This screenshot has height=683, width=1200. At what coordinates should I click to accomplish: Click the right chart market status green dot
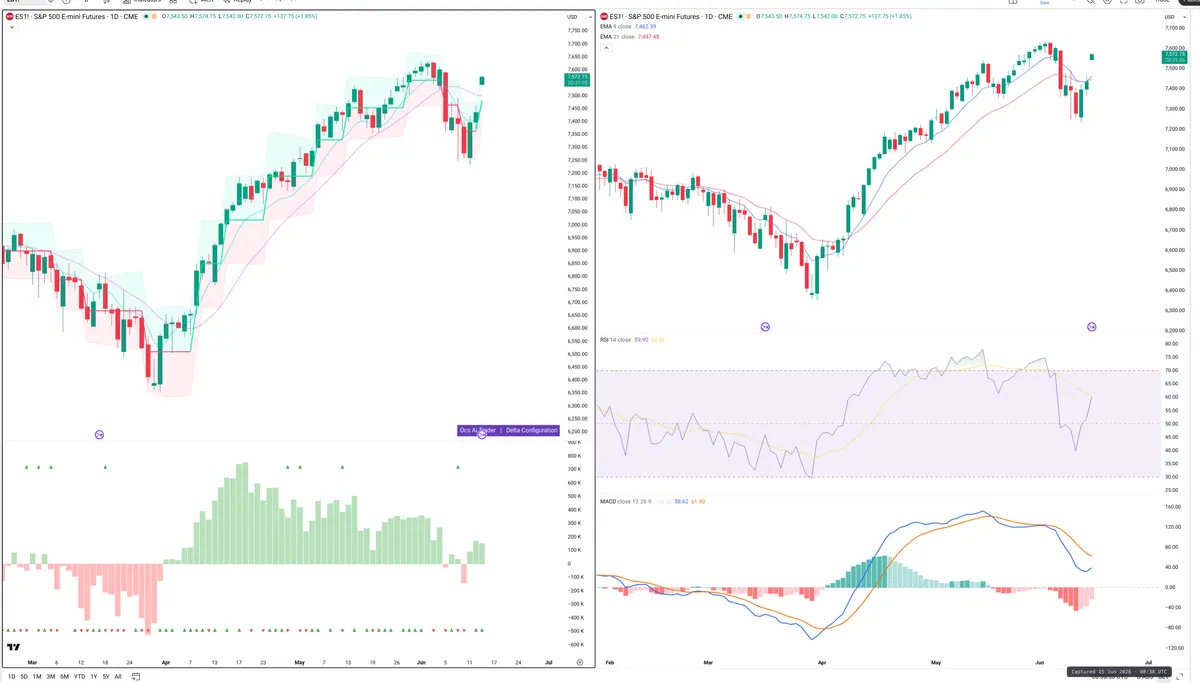741,17
